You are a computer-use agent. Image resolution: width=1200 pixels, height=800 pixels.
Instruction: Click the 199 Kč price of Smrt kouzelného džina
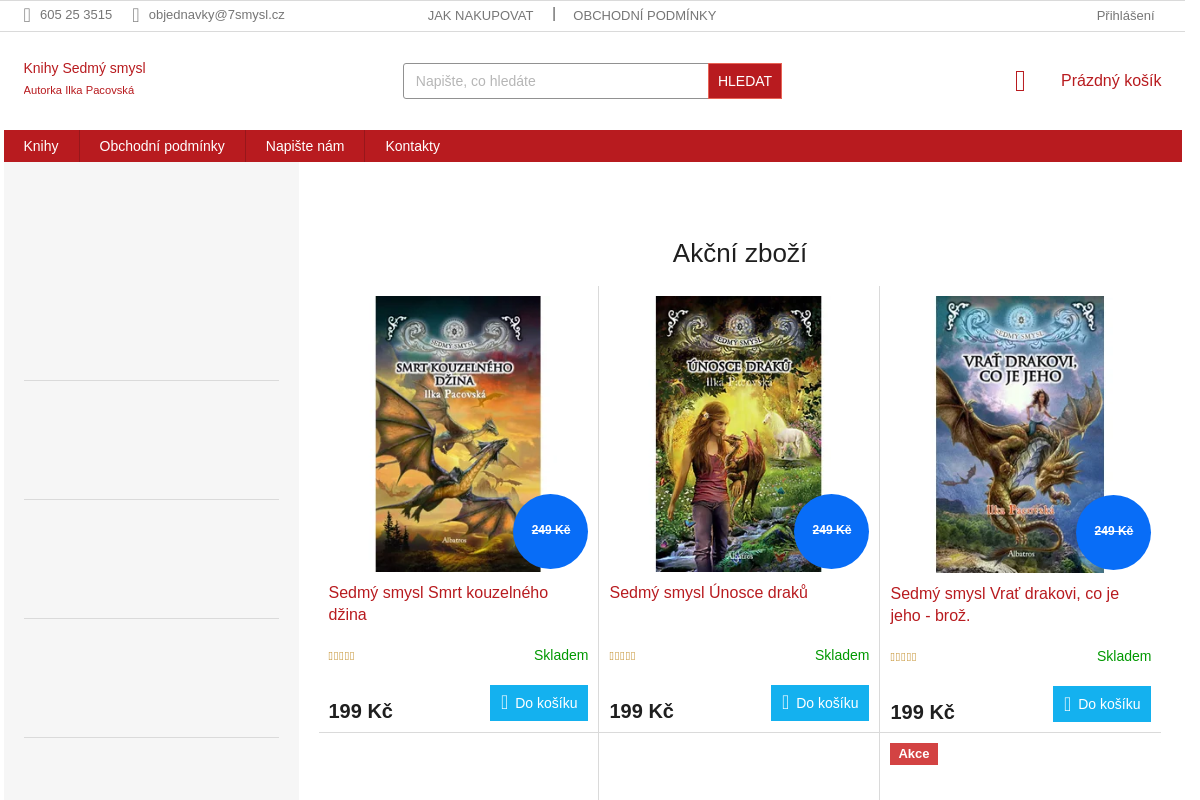pyautogui.click(x=360, y=711)
